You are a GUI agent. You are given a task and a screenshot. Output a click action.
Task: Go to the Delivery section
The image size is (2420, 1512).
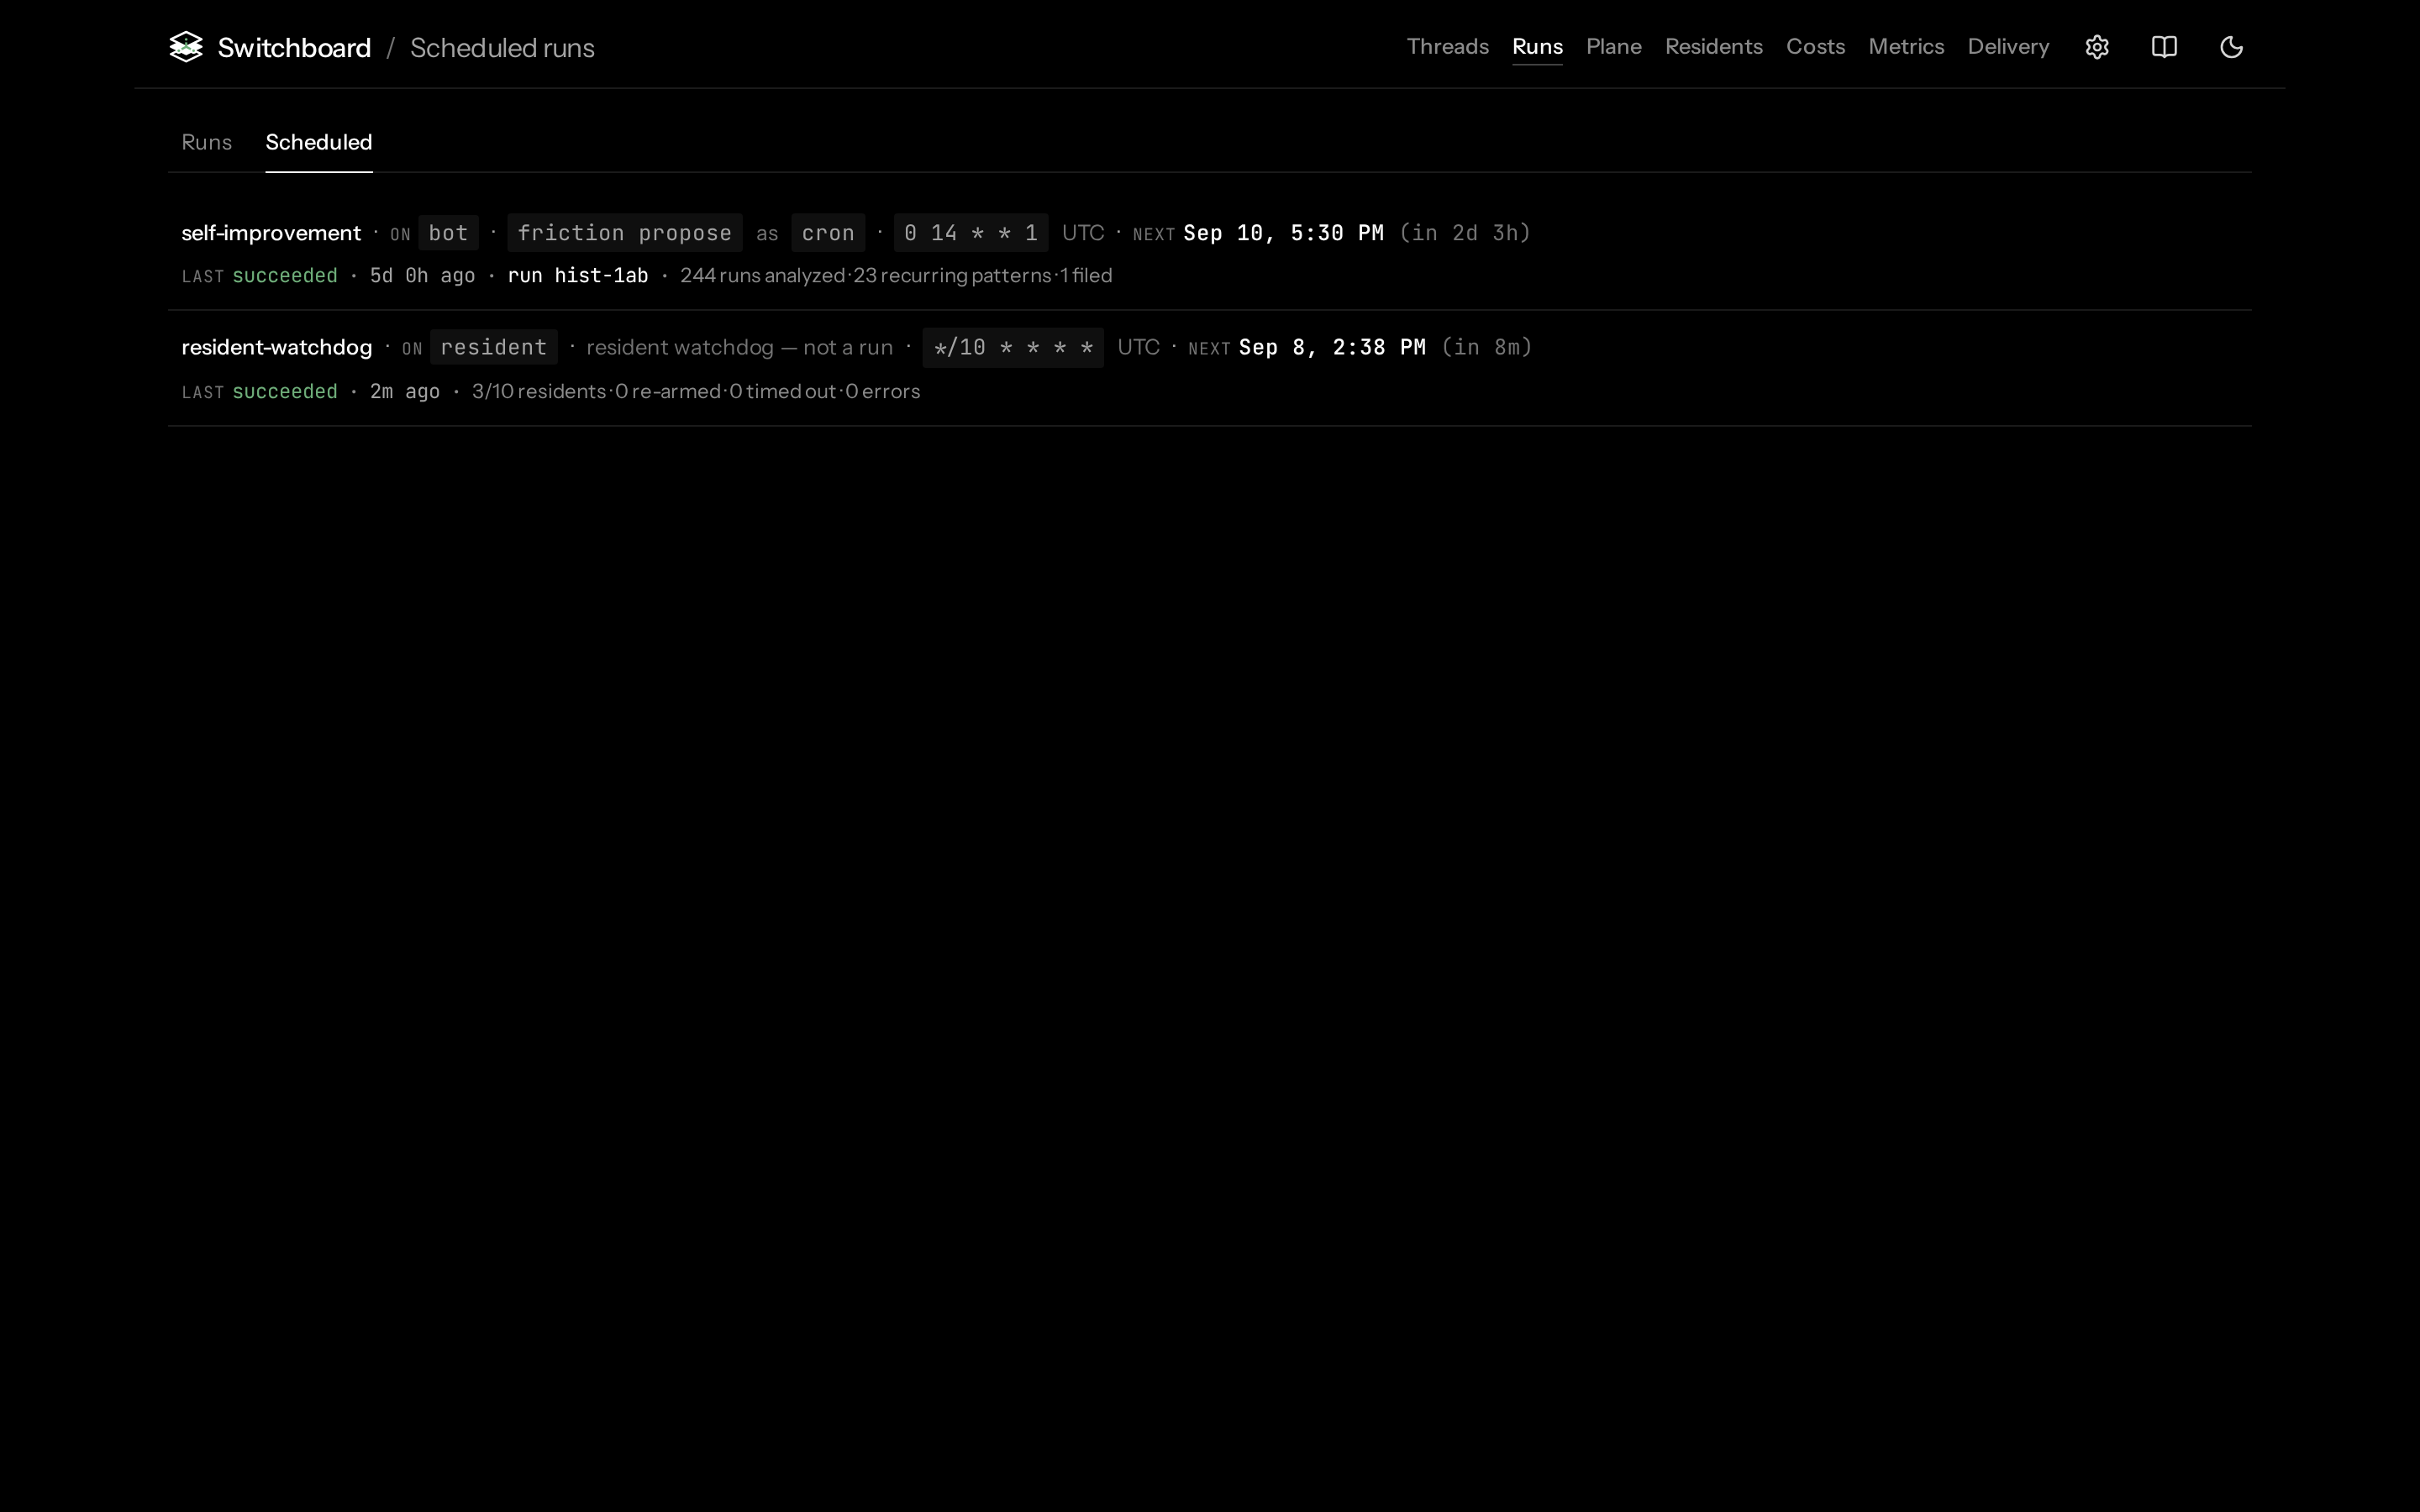[2008, 47]
